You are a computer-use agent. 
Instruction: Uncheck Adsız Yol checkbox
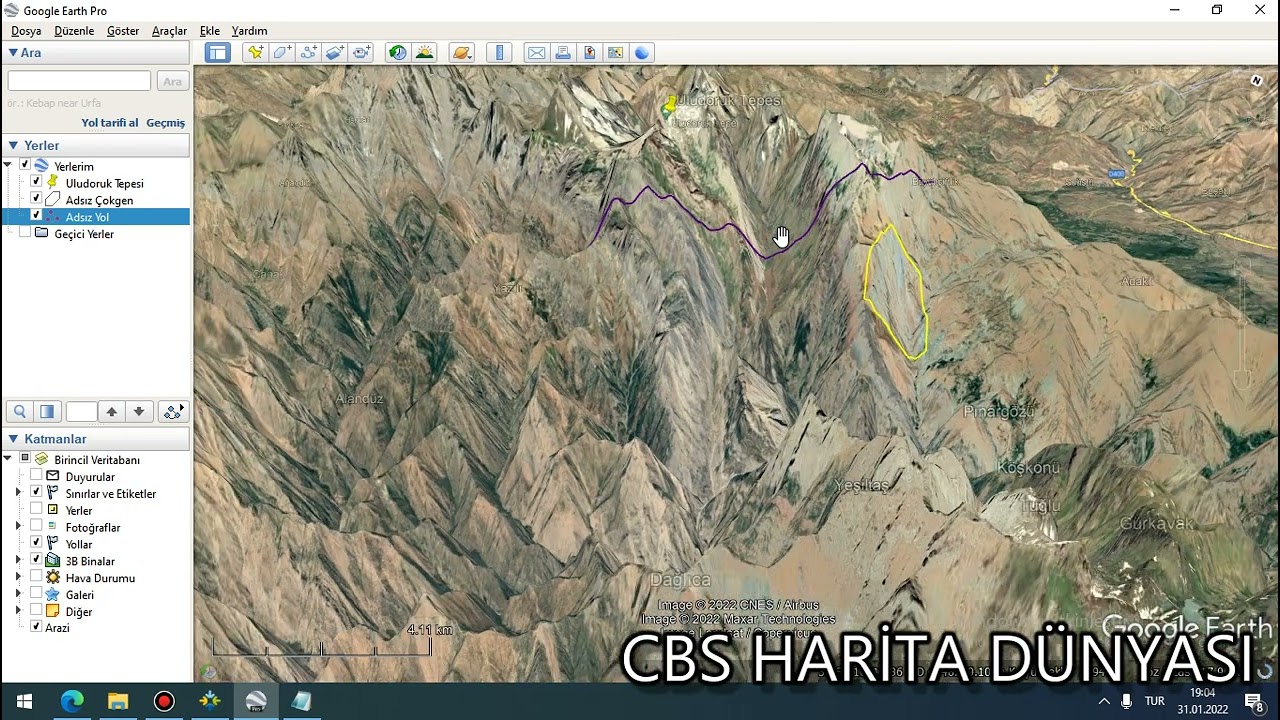[x=37, y=216]
